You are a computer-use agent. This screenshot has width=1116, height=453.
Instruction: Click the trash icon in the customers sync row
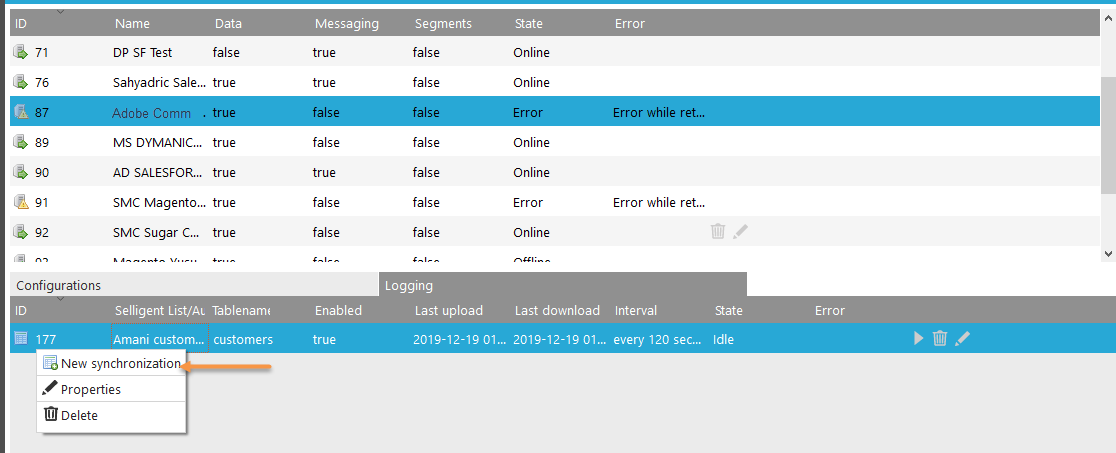(x=940, y=339)
